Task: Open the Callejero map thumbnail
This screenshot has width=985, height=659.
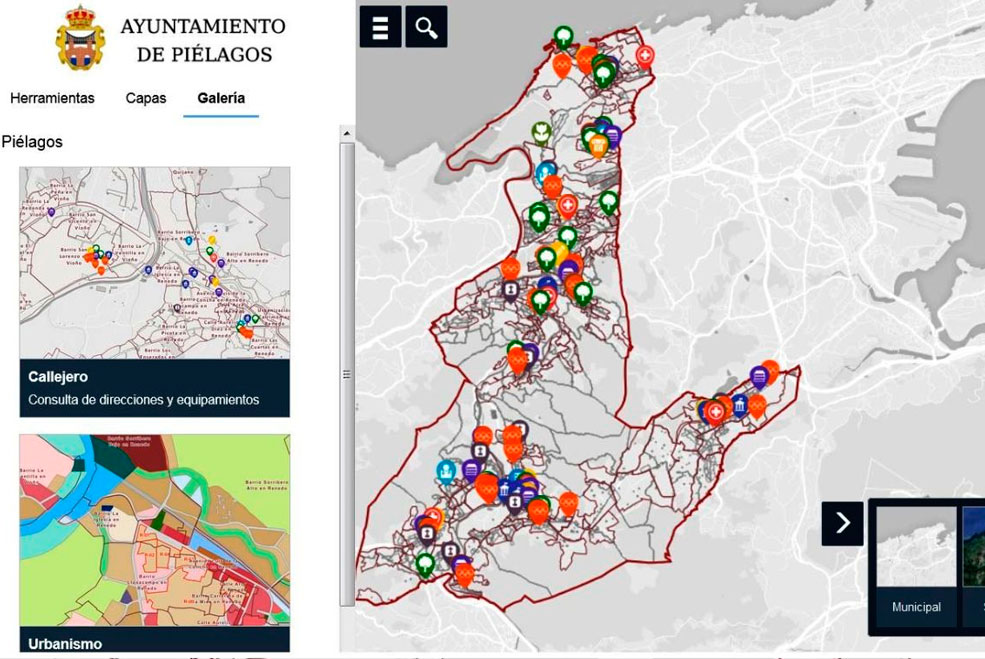Action: pos(155,263)
